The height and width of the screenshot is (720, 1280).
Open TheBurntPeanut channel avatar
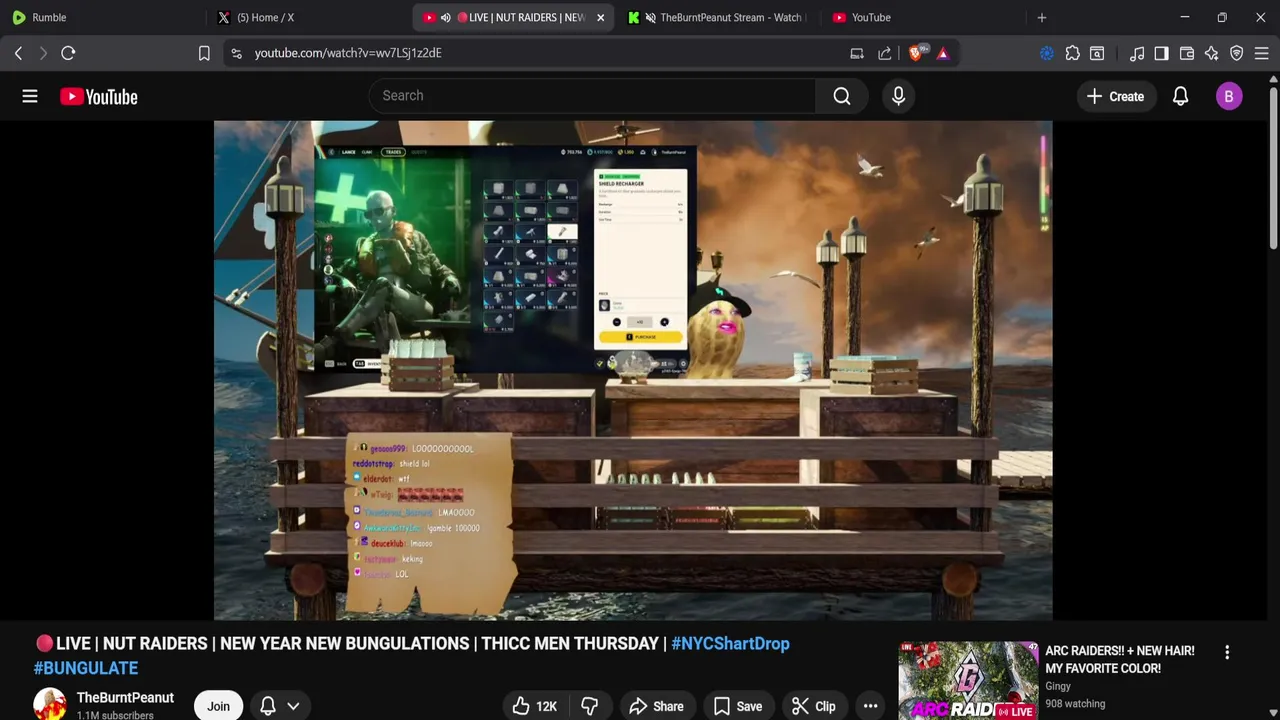(x=50, y=705)
